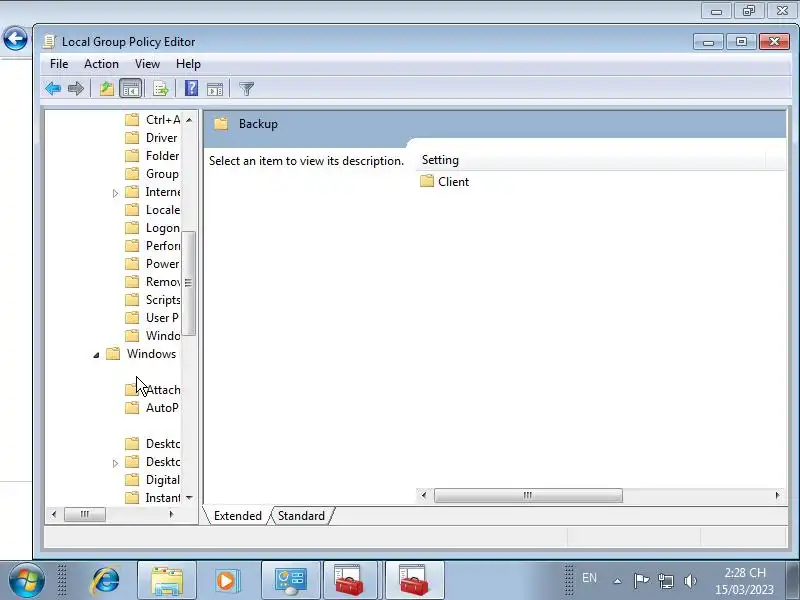
Task: Open Windows Media Player from the taskbar
Action: click(x=227, y=581)
